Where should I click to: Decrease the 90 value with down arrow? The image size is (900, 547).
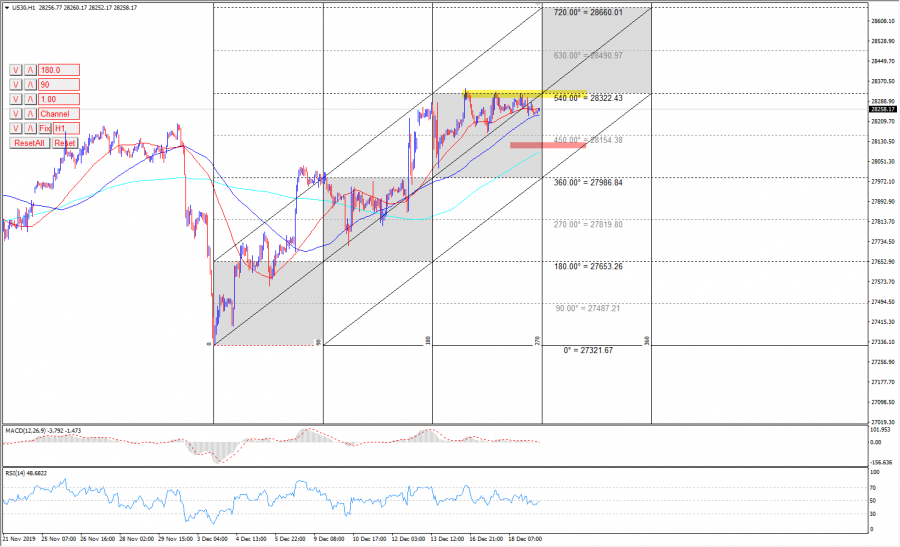(x=16, y=85)
